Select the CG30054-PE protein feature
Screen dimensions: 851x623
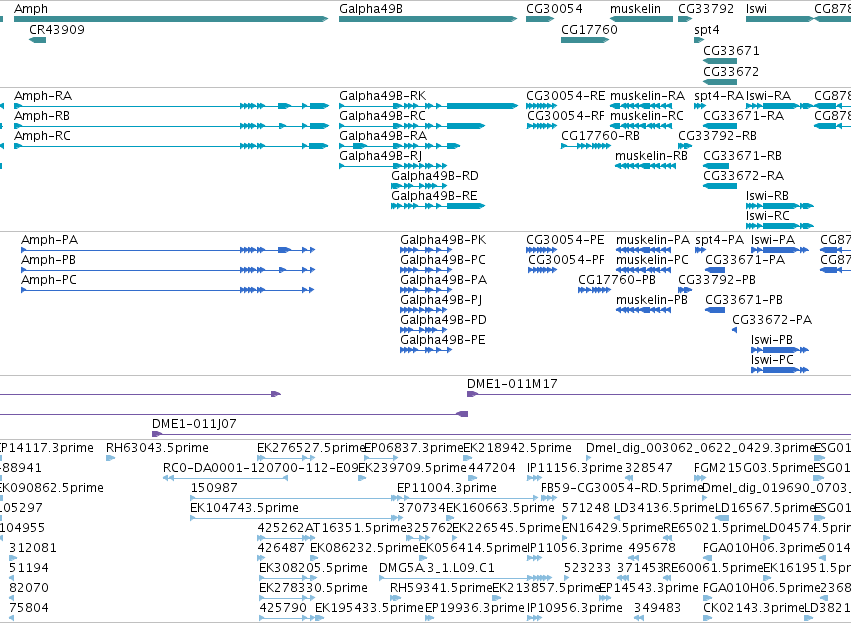pos(542,250)
